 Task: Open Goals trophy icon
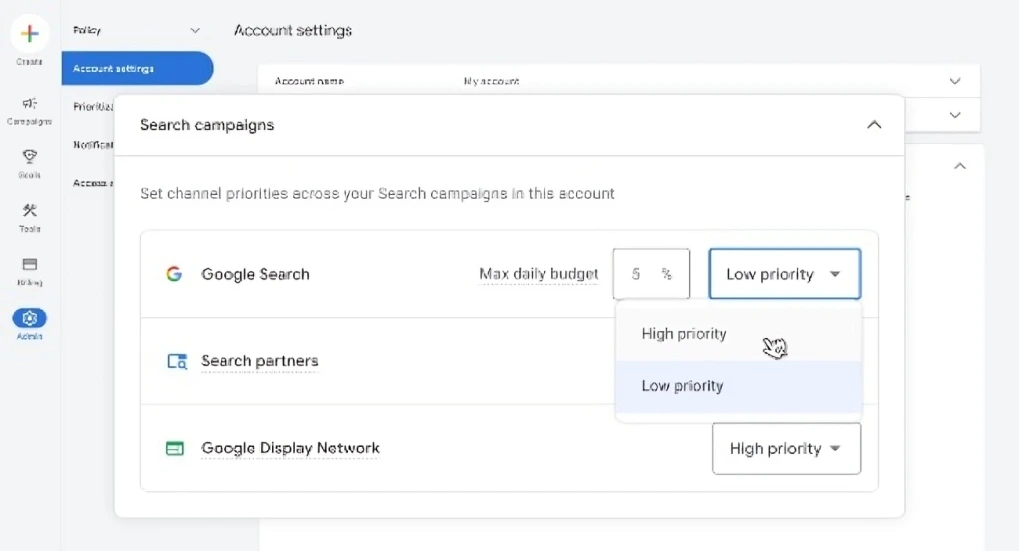(x=29, y=157)
